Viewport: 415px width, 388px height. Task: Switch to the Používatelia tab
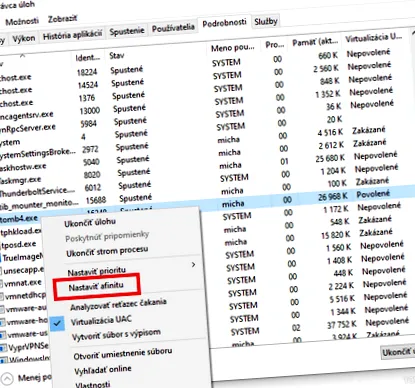173,28
